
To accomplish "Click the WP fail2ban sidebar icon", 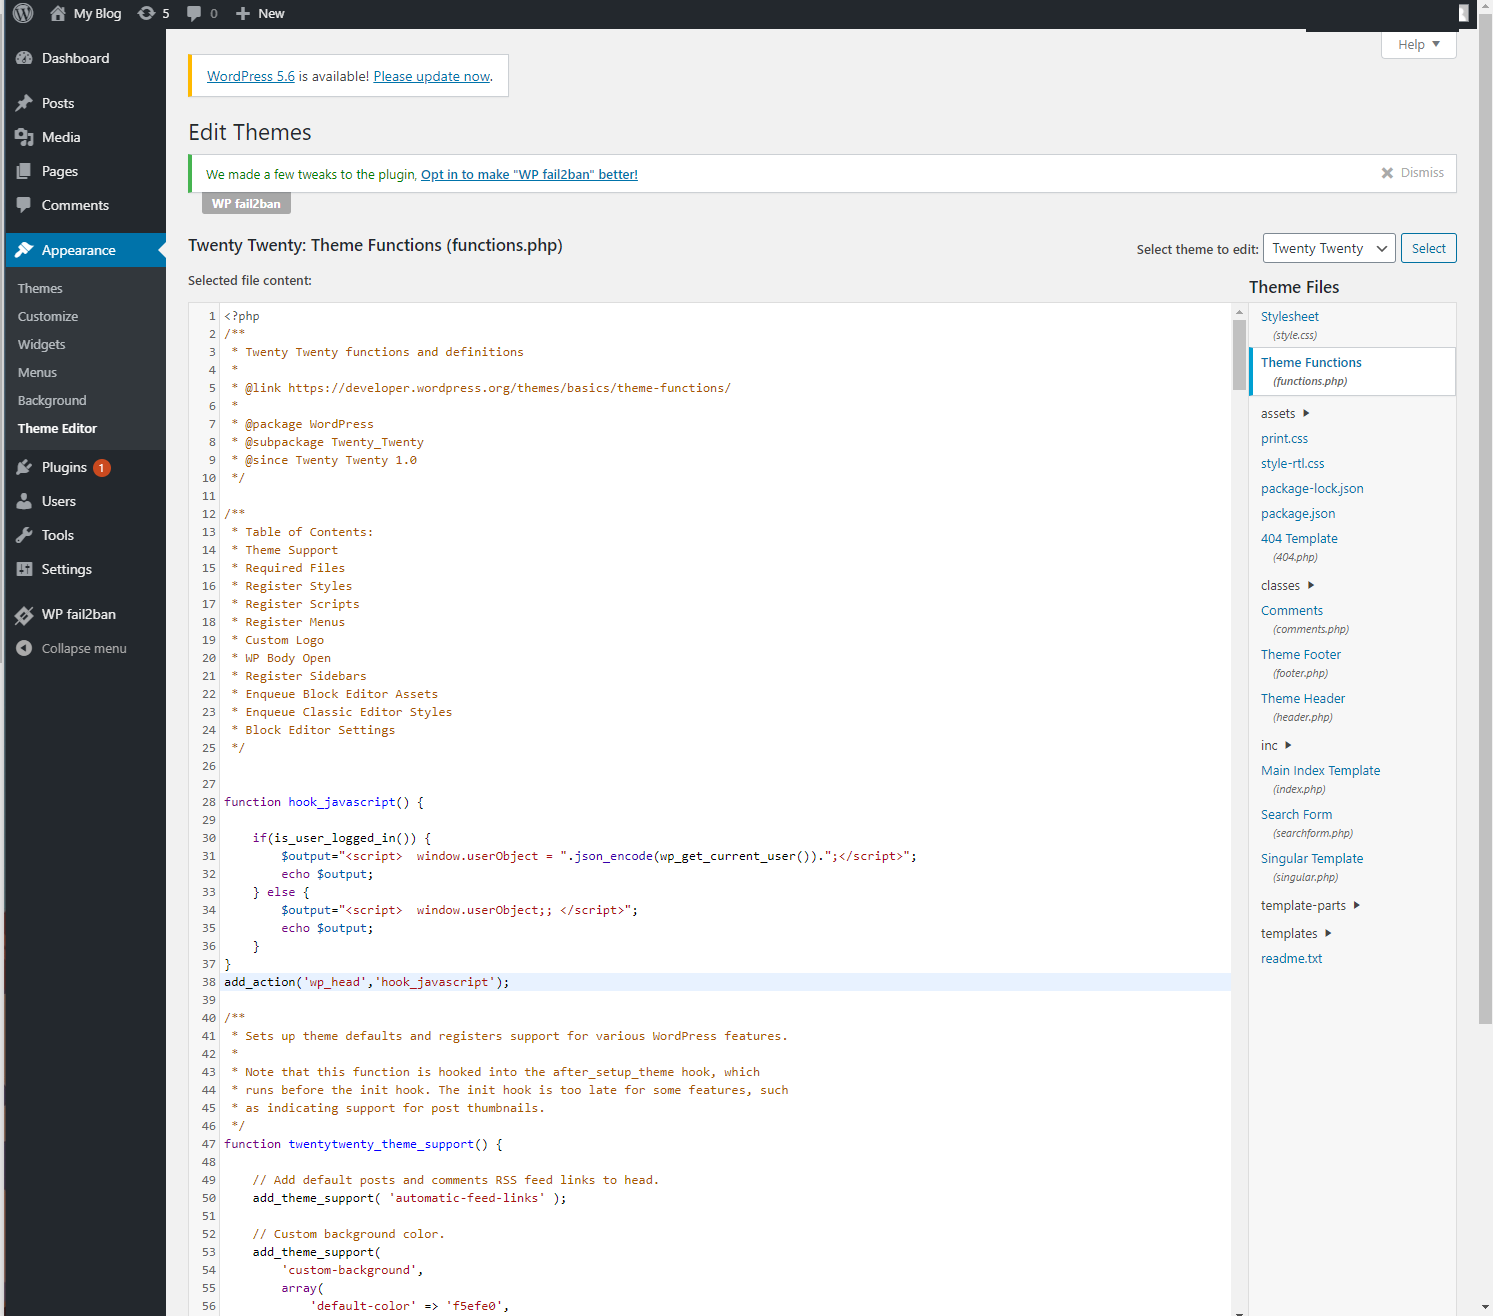I will coord(24,615).
